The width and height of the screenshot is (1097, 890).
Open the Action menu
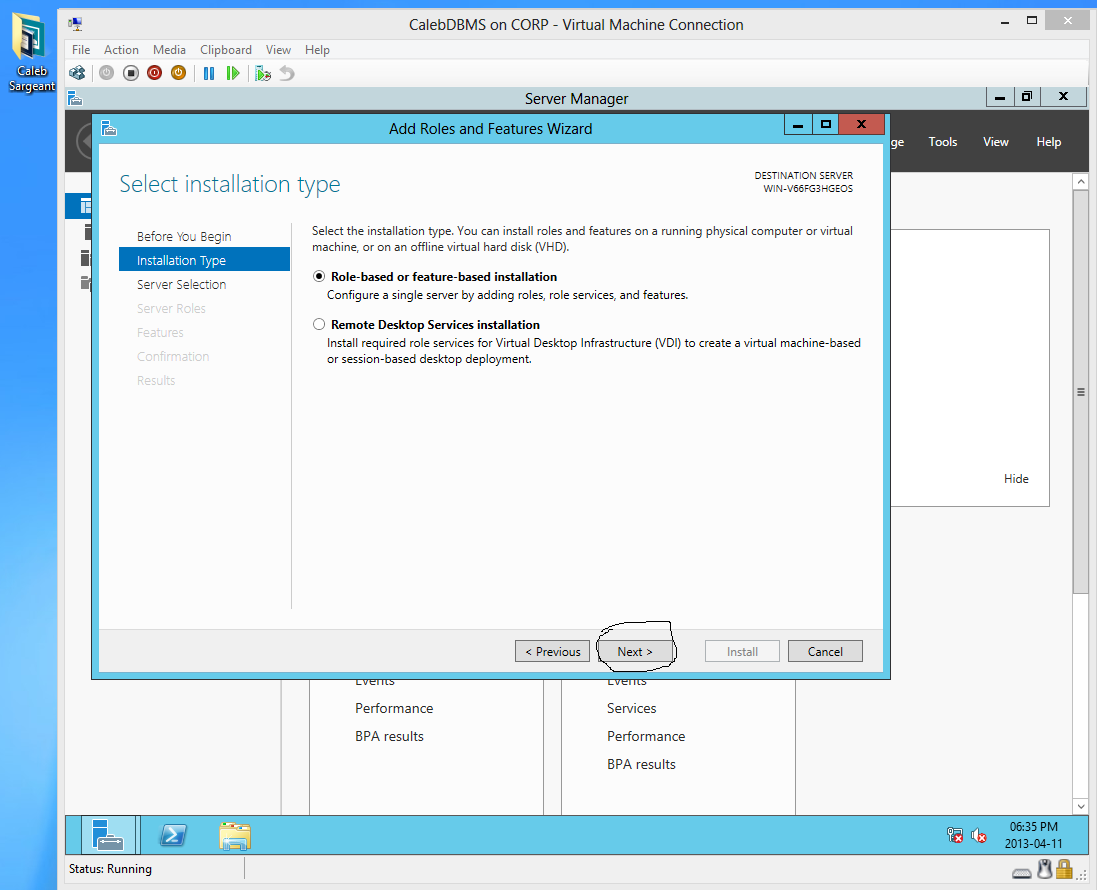pyautogui.click(x=121, y=50)
